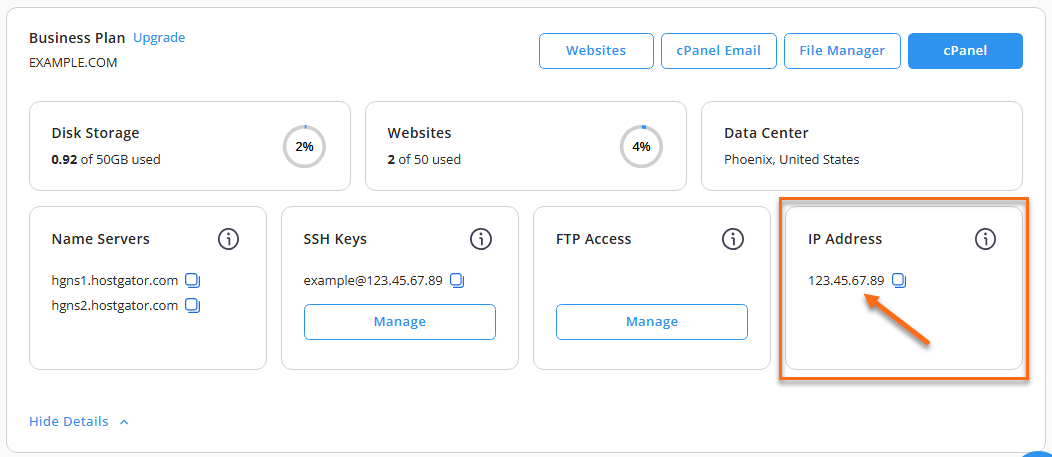Open the Websites button
Screen dimensions: 1052x457
pos(596,51)
